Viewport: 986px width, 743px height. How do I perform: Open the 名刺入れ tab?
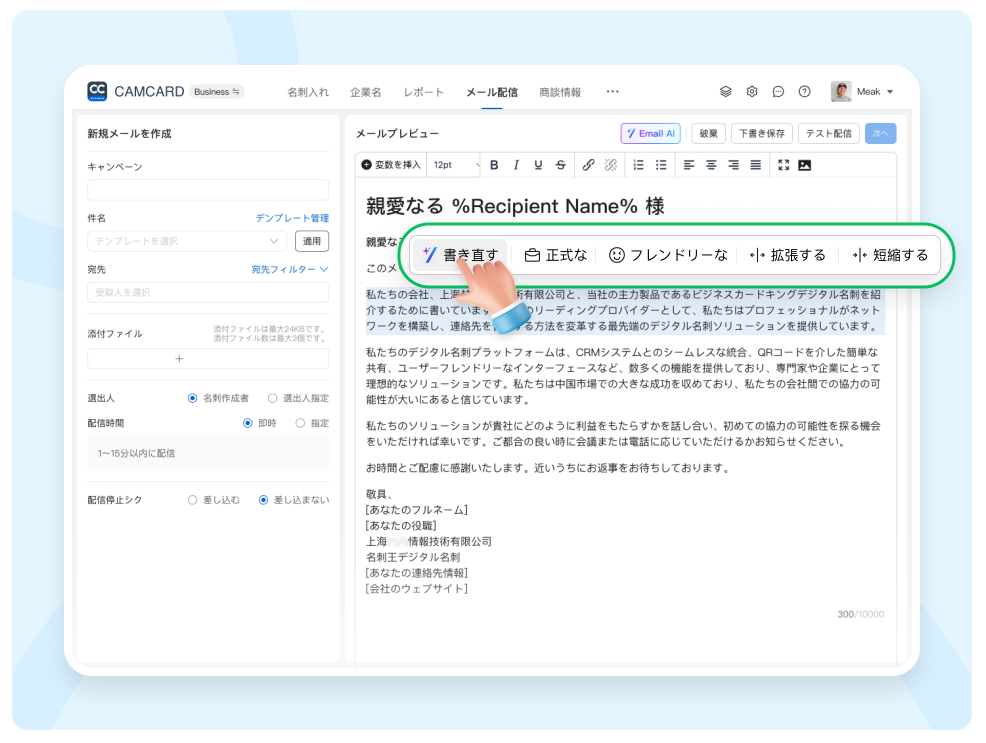pos(308,92)
